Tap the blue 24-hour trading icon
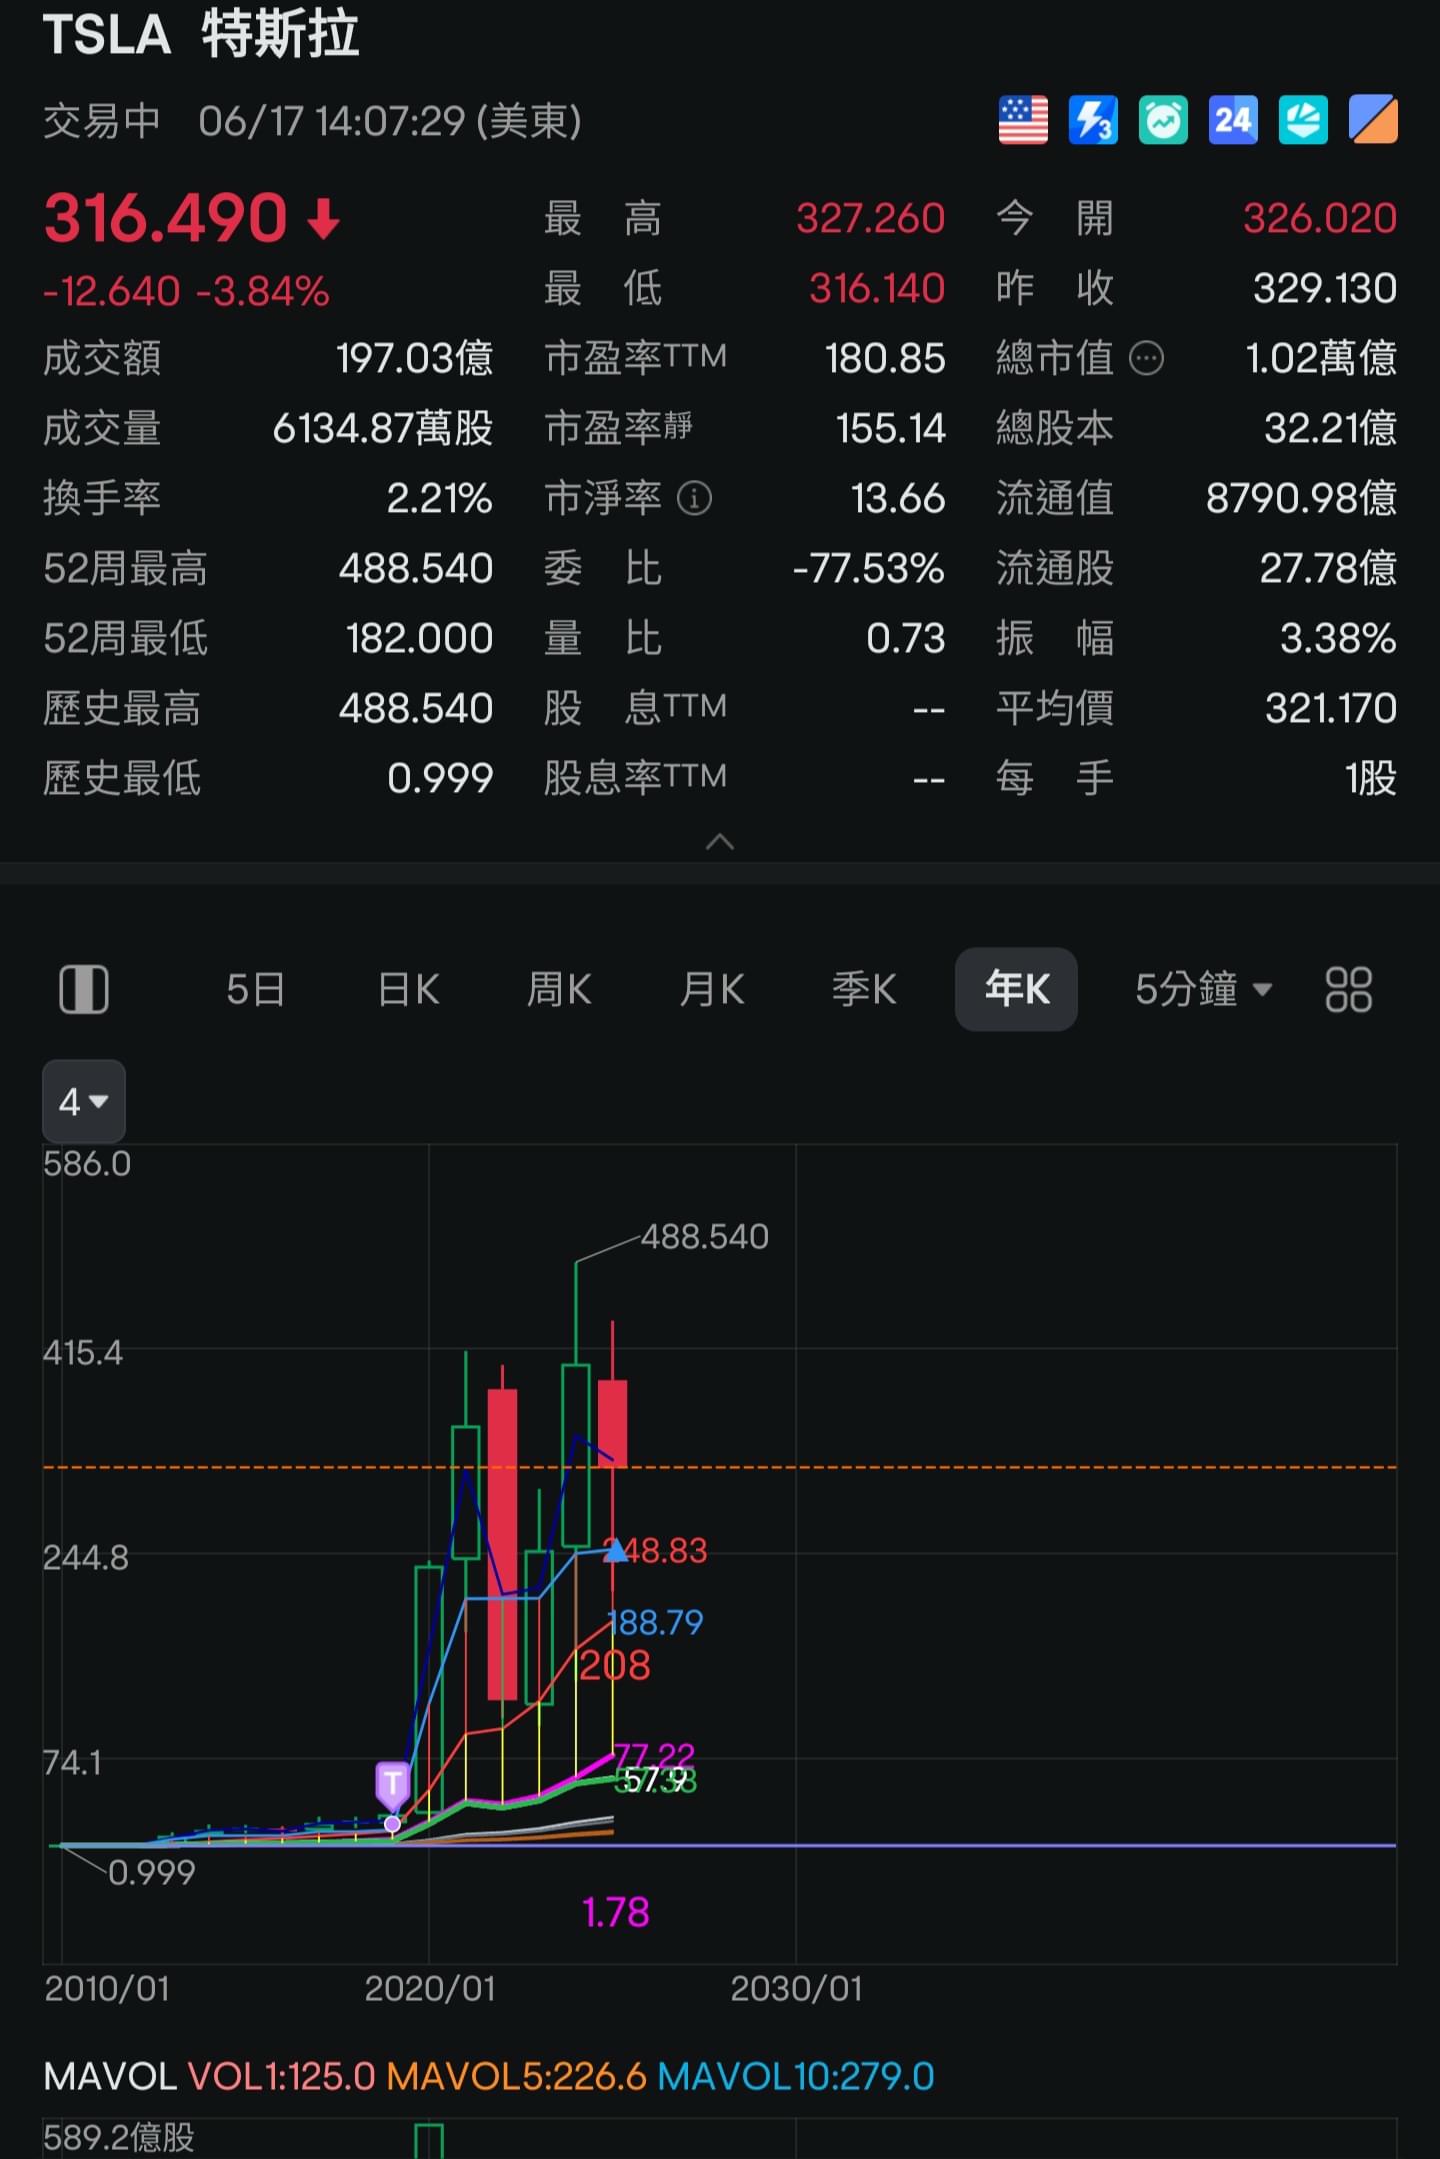Screen dimensions: 1440x2159 [1233, 121]
